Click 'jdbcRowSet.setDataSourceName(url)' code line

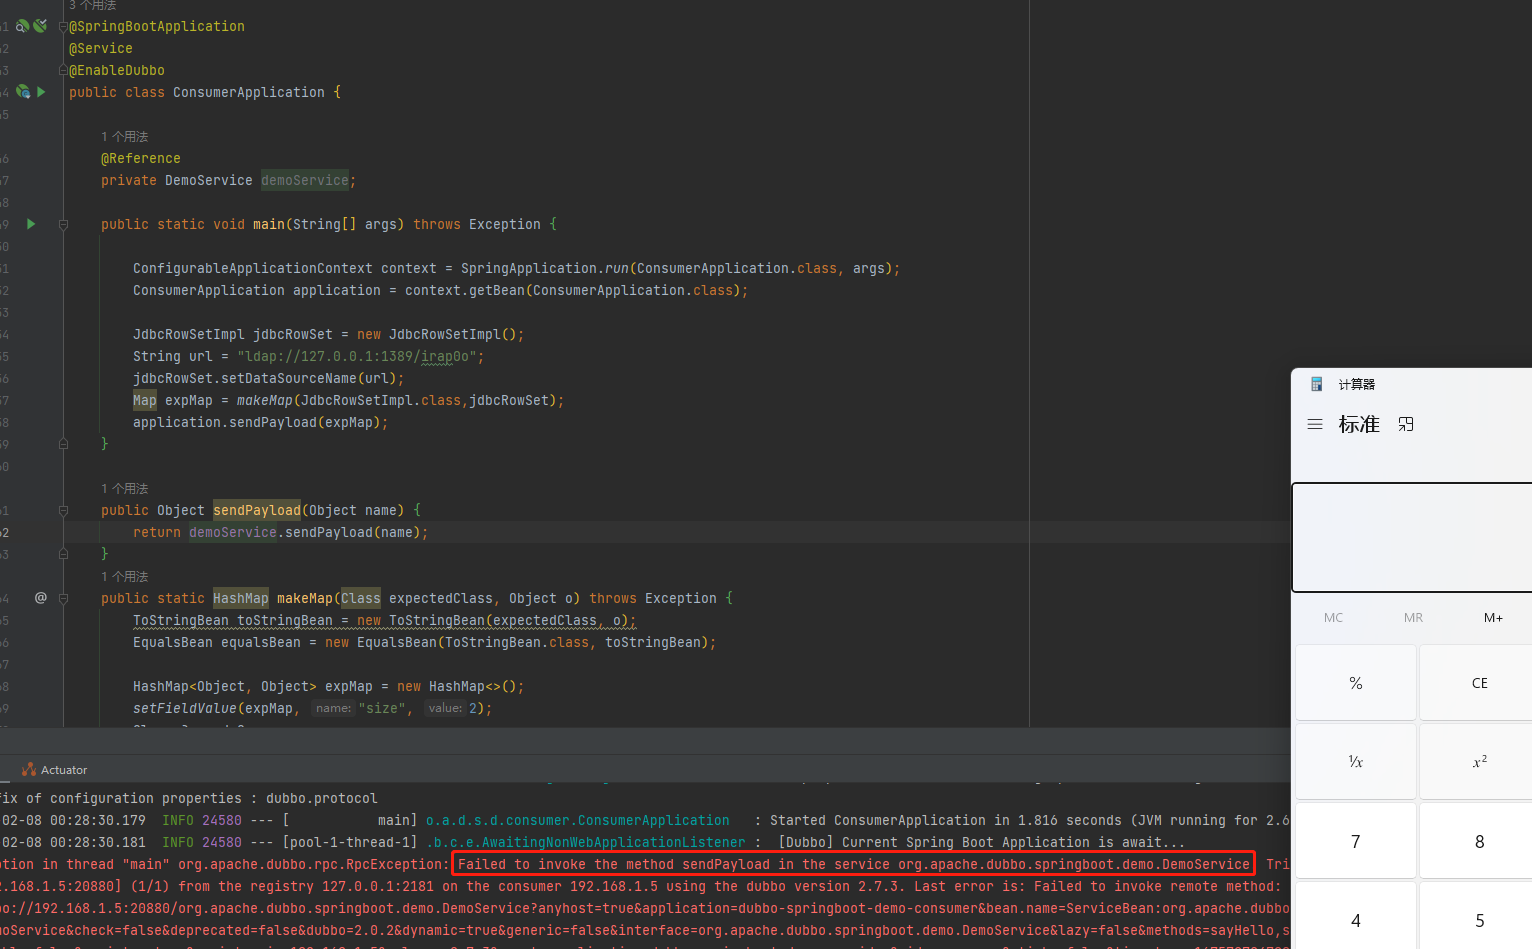pos(269,378)
